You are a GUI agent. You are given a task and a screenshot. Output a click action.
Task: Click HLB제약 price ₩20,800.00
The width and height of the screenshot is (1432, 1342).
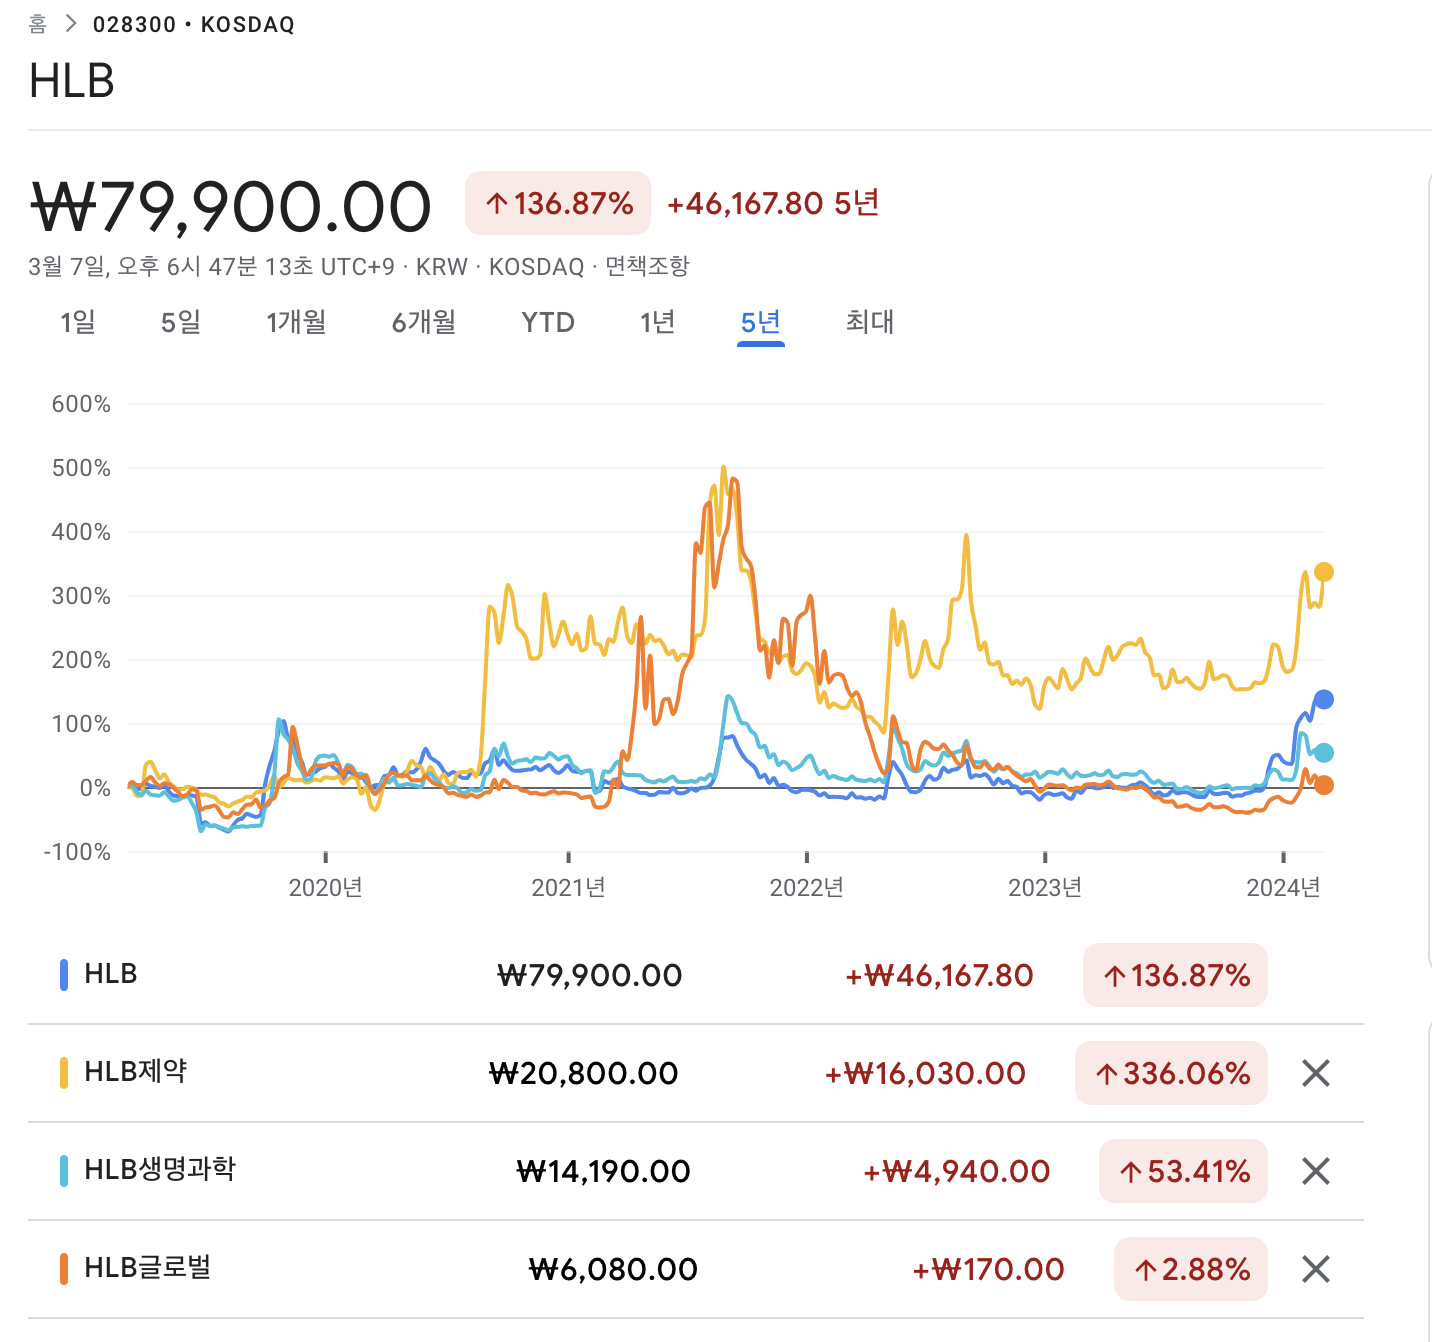[584, 1073]
